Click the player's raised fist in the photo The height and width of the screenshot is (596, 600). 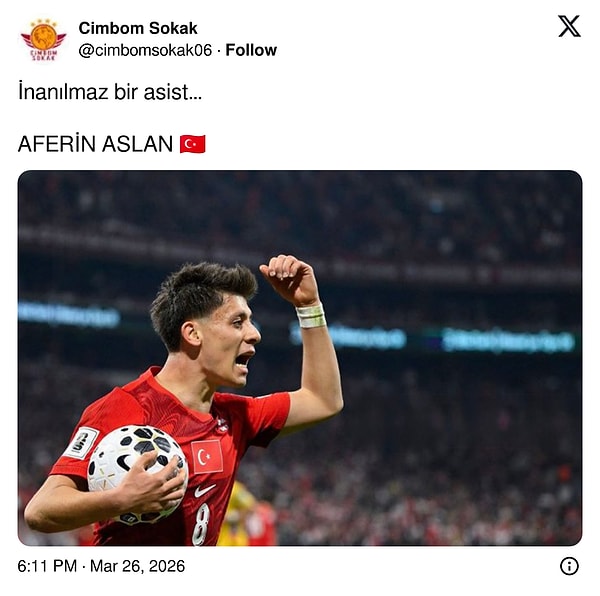(289, 278)
